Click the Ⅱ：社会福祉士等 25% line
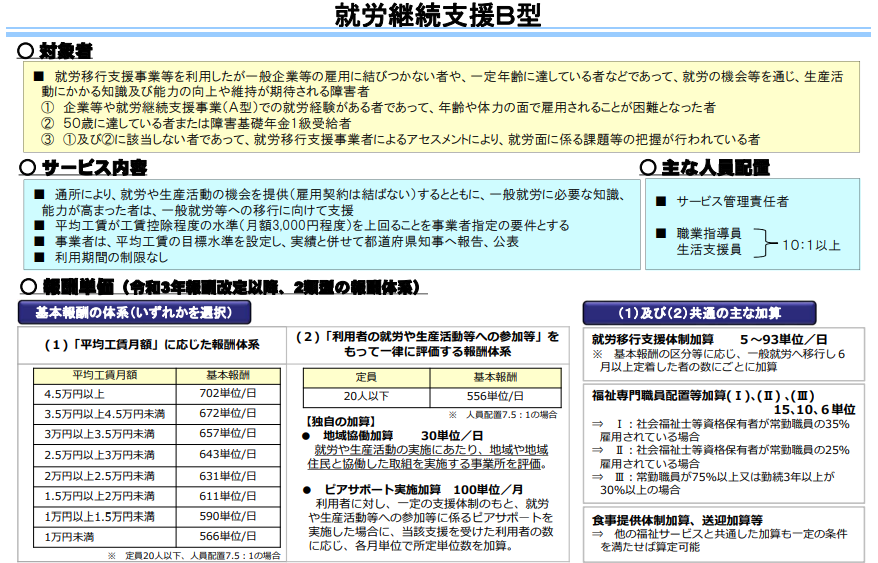 tap(720, 457)
